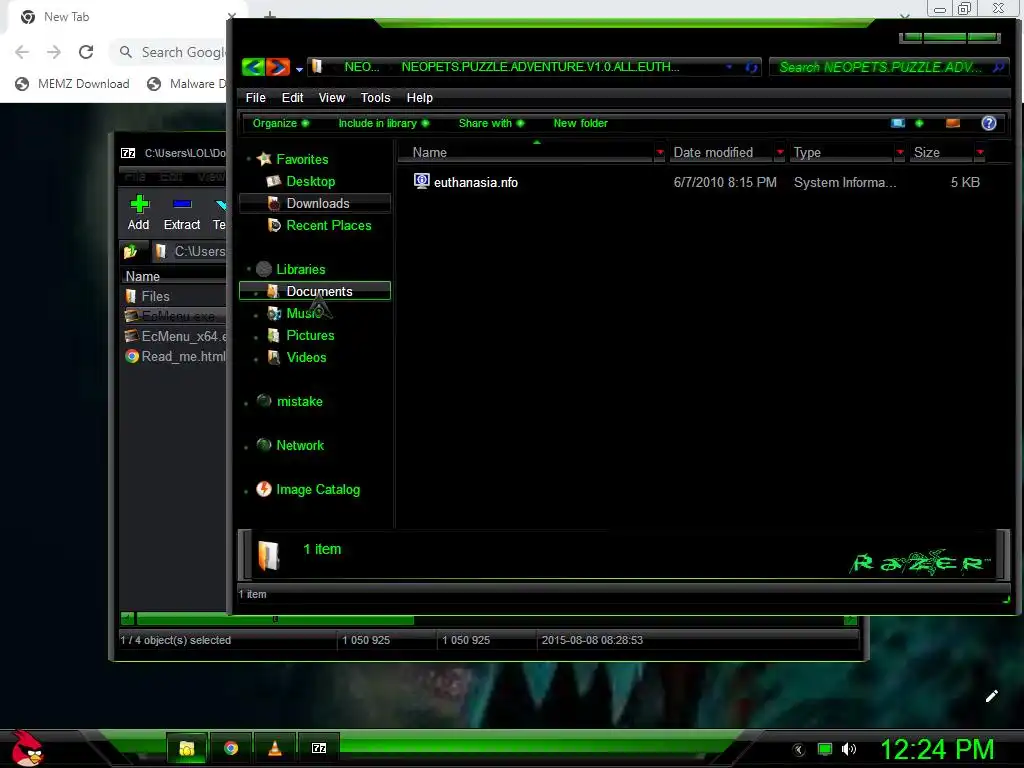The height and width of the screenshot is (768, 1024).
Task: Open the Music library
Action: (304, 313)
